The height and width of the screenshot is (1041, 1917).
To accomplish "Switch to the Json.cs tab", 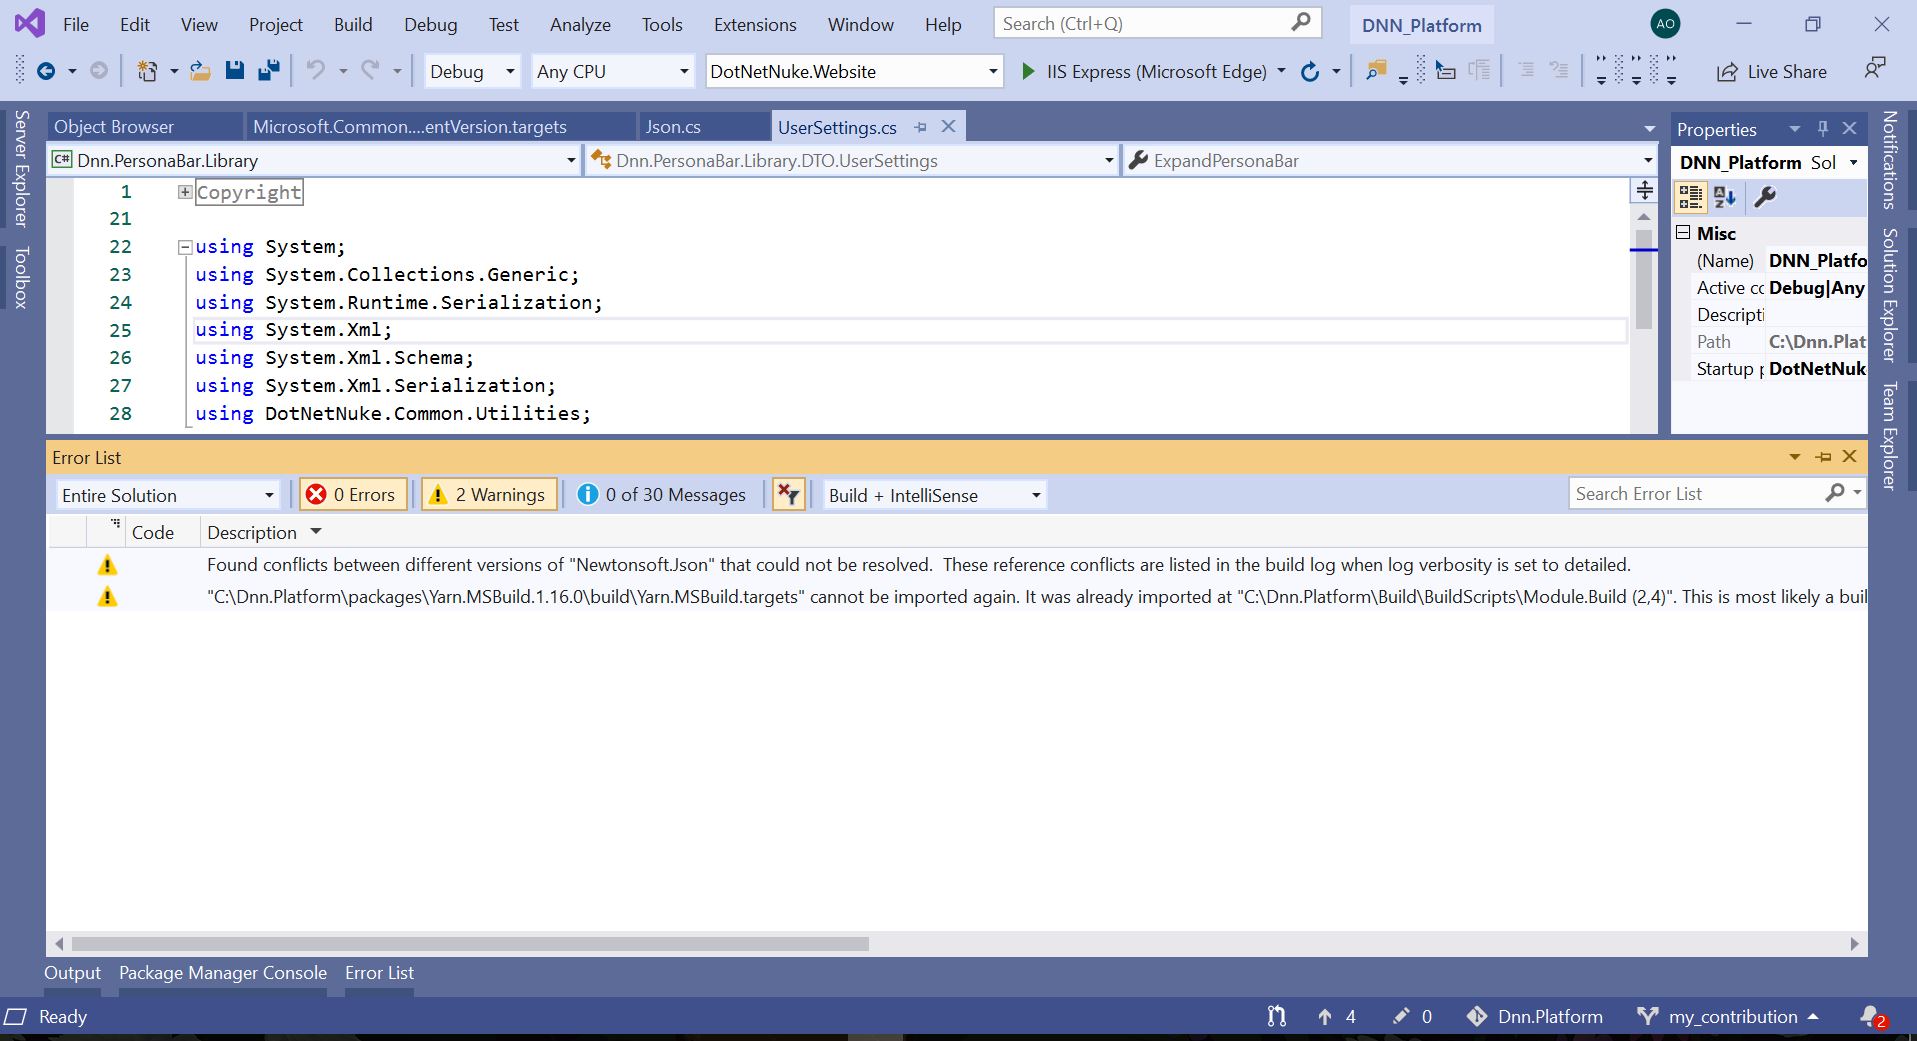I will 672,126.
